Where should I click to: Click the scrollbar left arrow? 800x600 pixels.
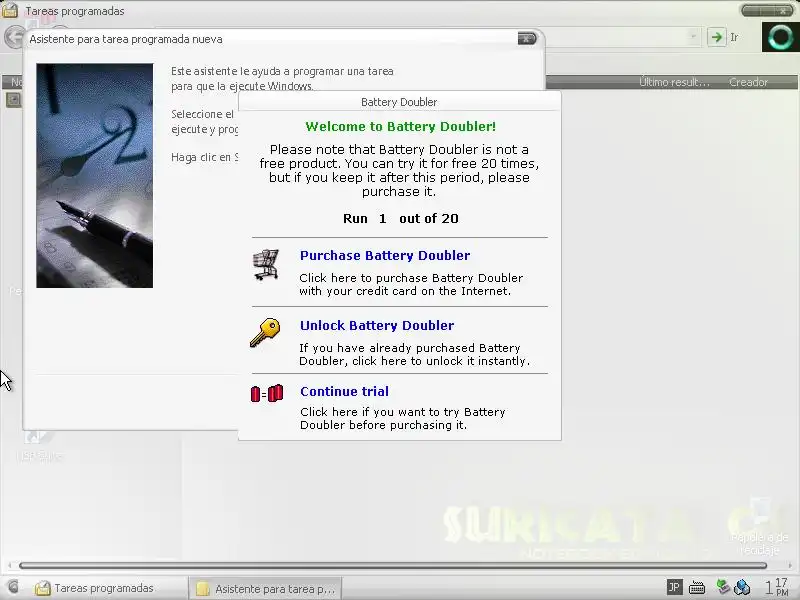pyautogui.click(x=9, y=565)
